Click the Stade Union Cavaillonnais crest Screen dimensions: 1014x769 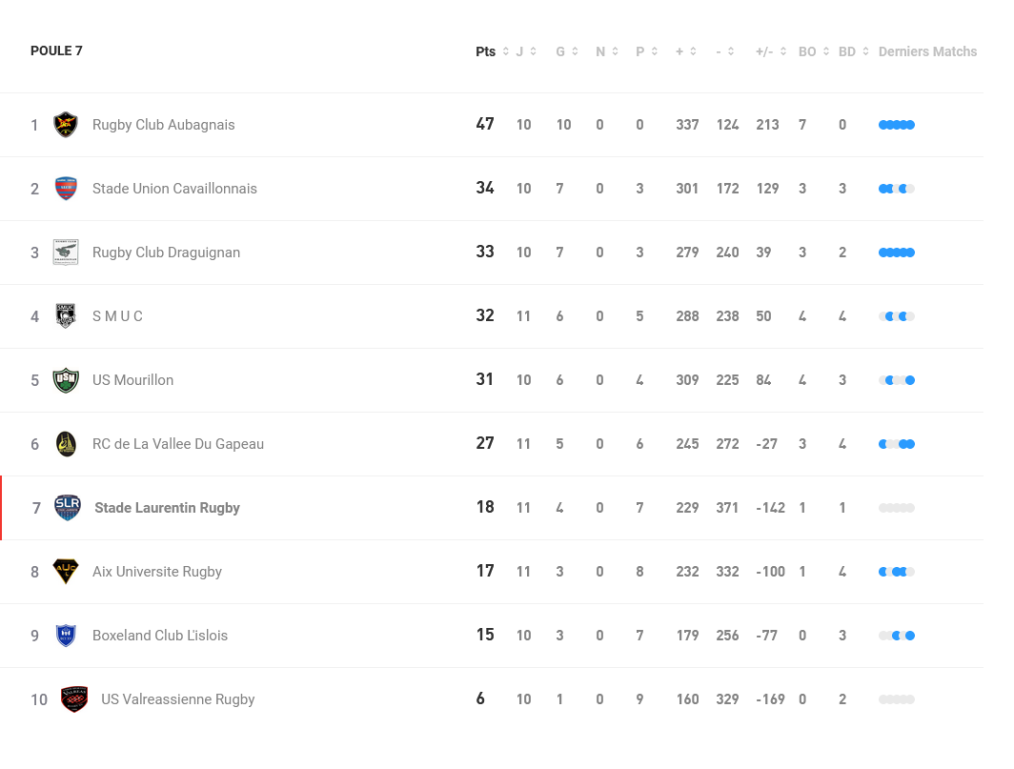point(66,189)
